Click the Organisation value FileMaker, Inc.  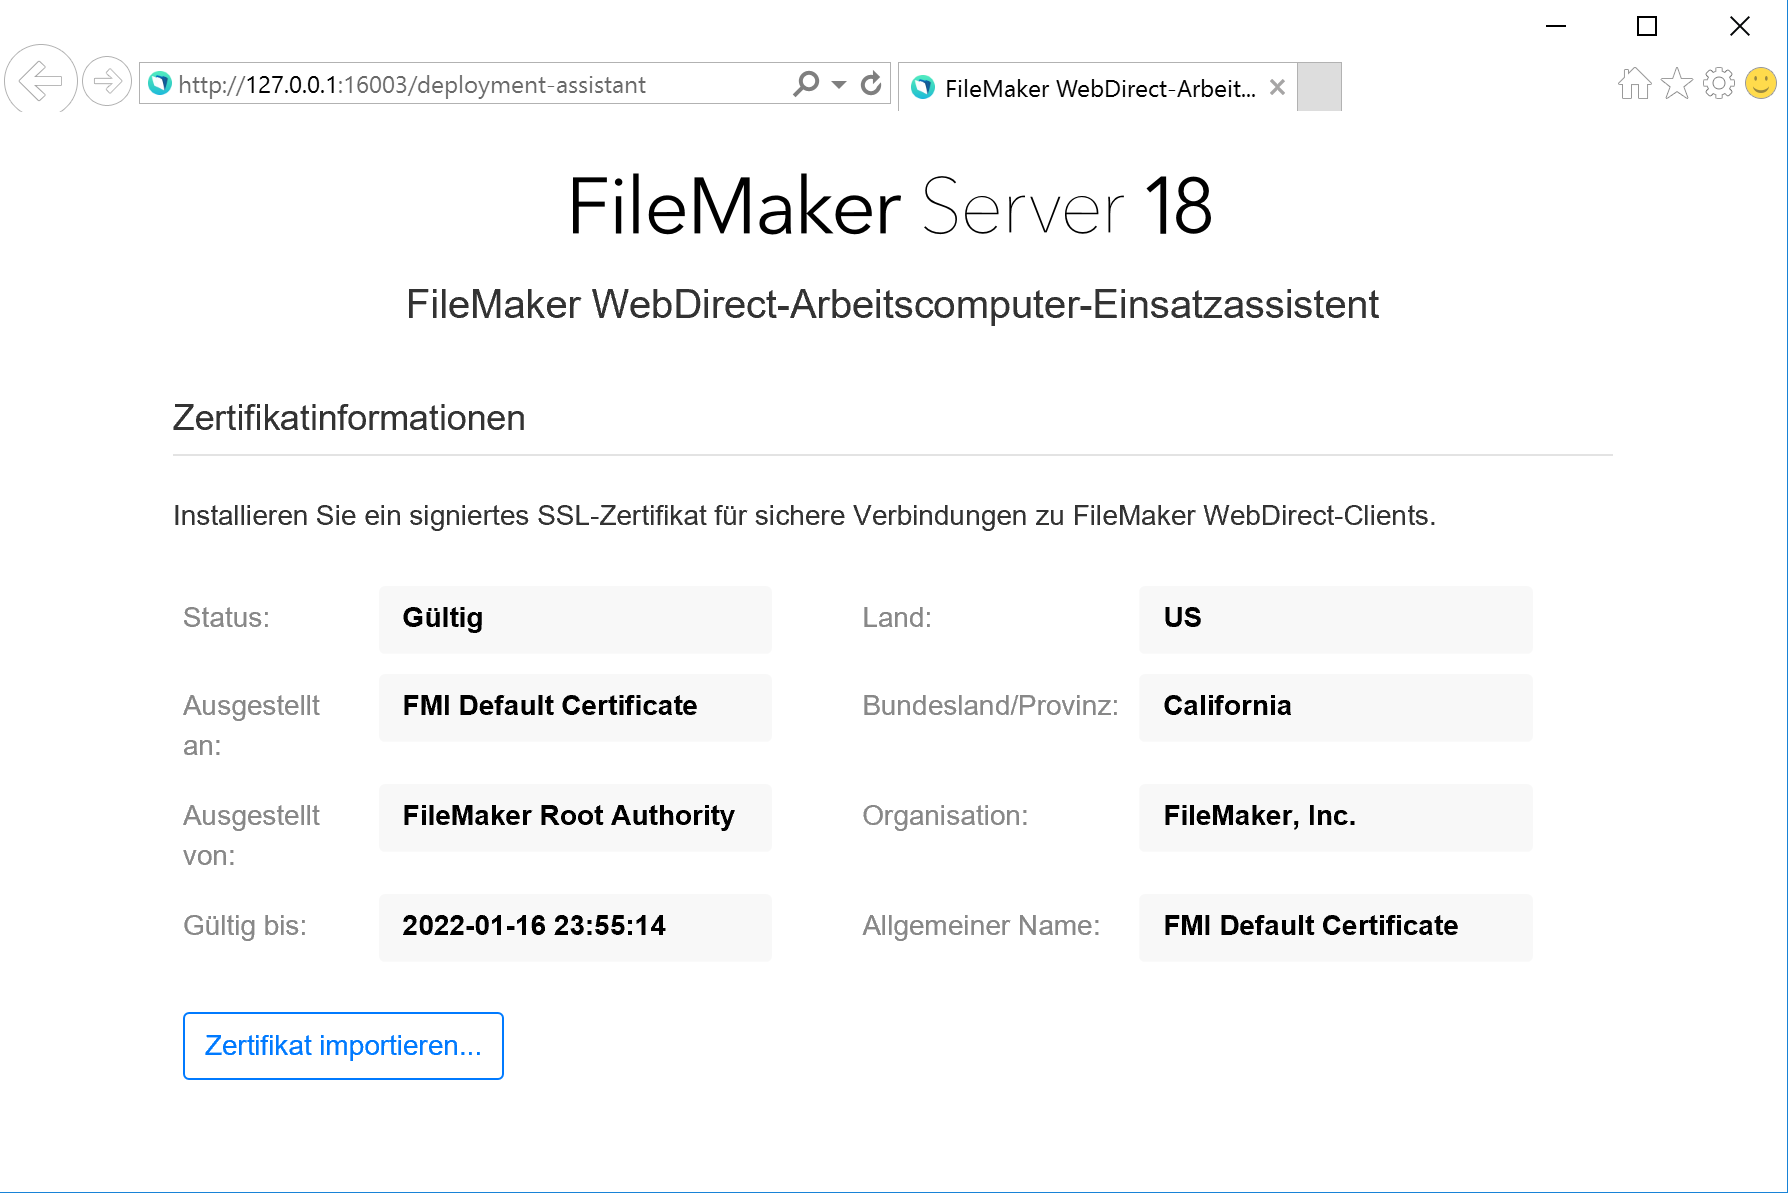1336,817
